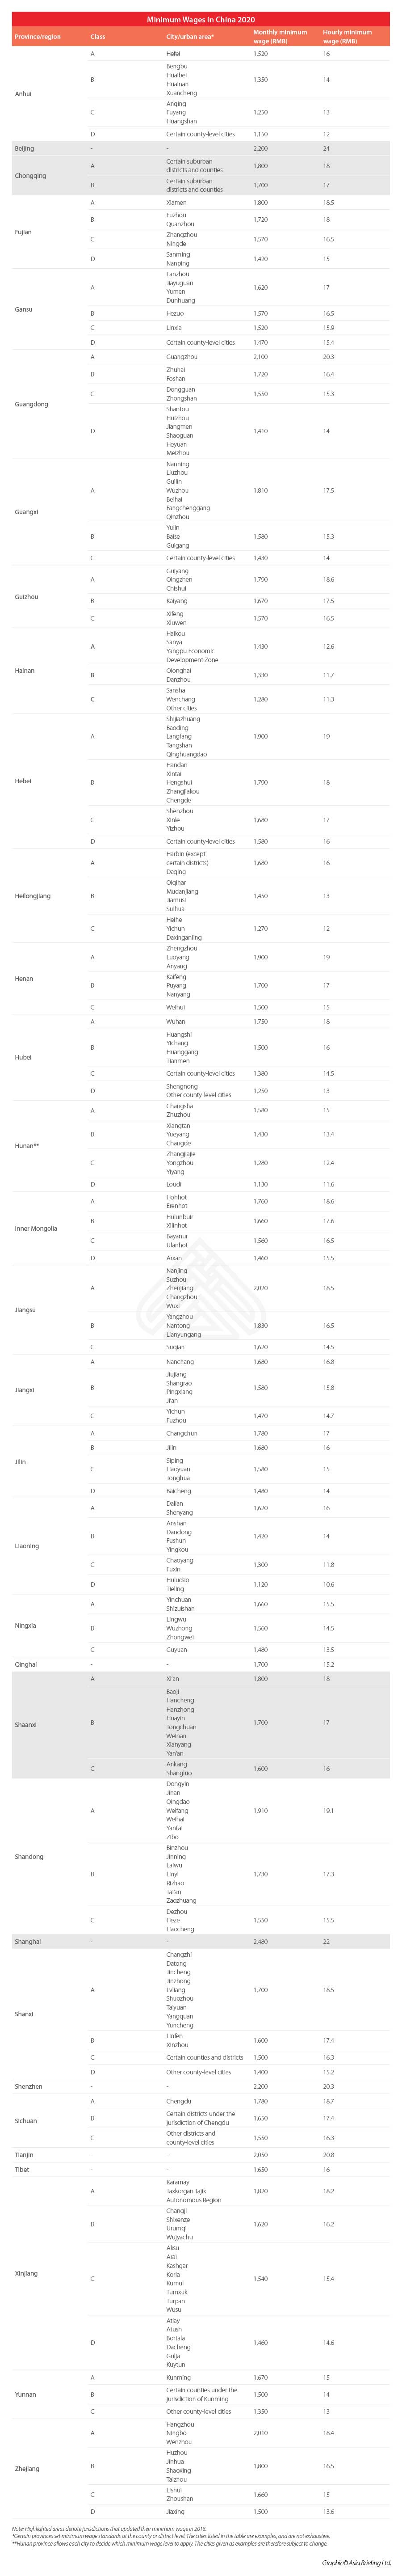
Task: Click the "Minimum Wages in China 2020" title
Action: pyautogui.click(x=201, y=19)
